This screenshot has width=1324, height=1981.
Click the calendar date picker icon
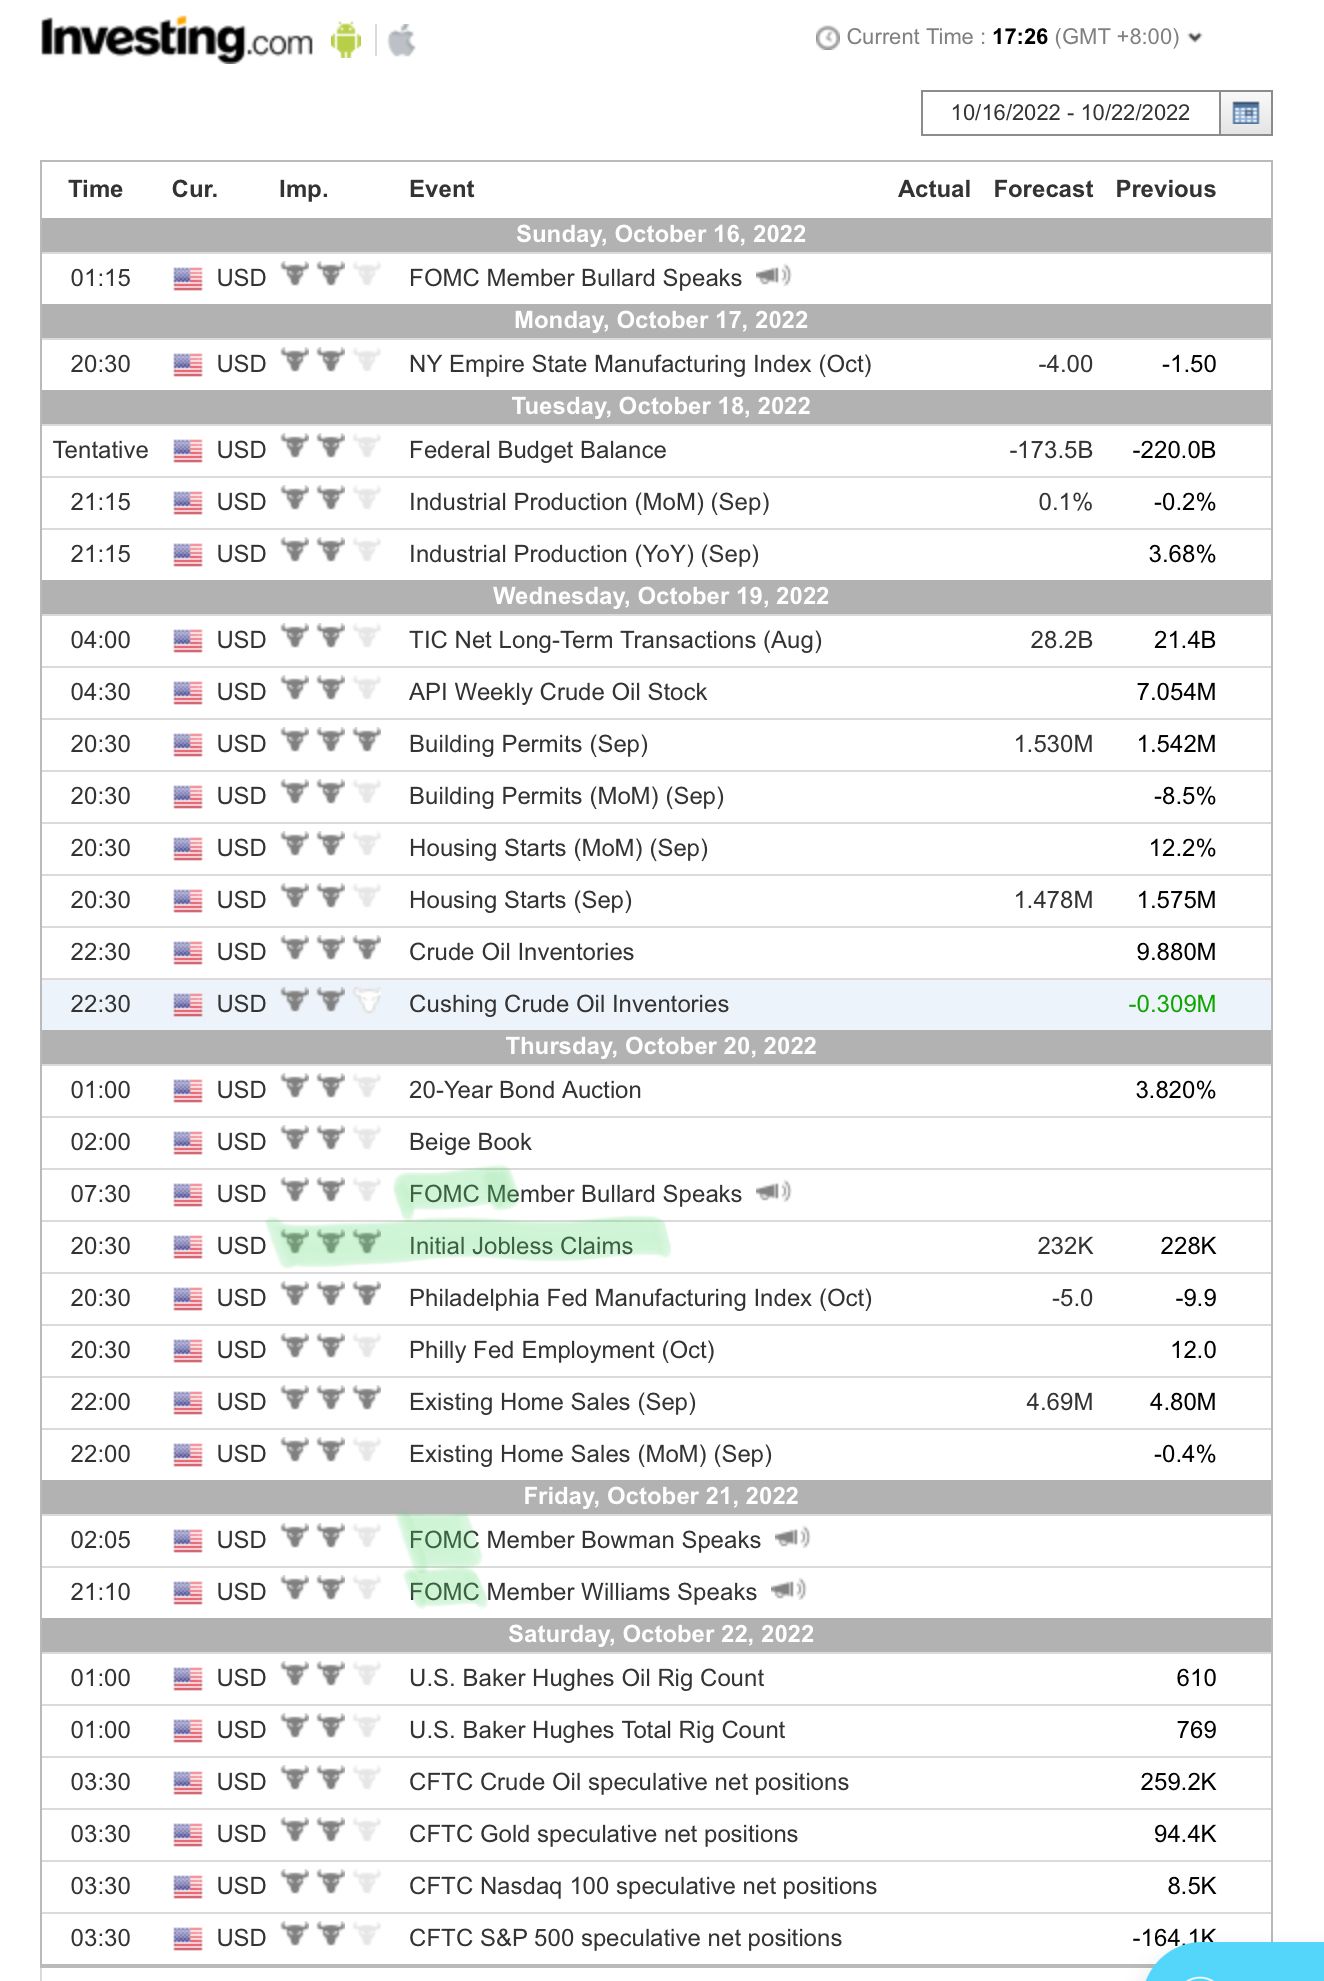1246,113
